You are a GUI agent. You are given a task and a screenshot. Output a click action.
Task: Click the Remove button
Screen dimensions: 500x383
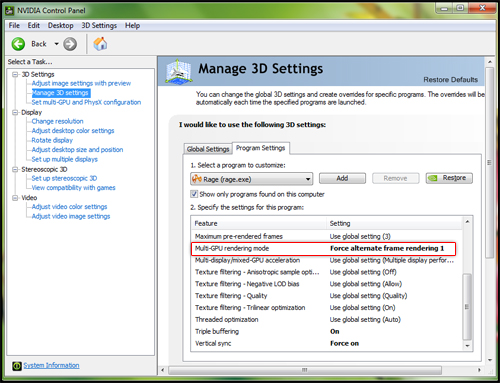point(396,178)
